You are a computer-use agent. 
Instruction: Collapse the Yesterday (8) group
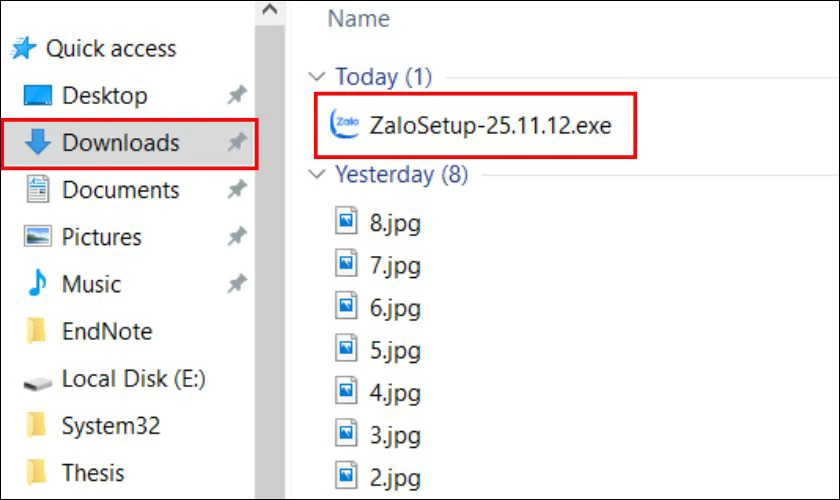pos(318,175)
